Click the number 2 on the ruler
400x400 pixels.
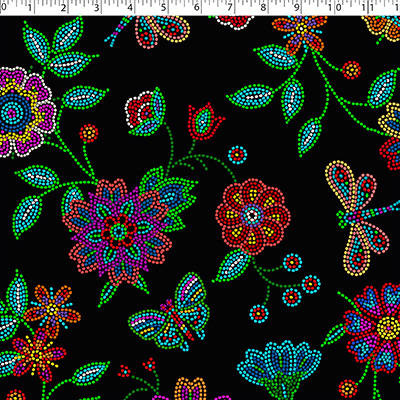(63, 8)
